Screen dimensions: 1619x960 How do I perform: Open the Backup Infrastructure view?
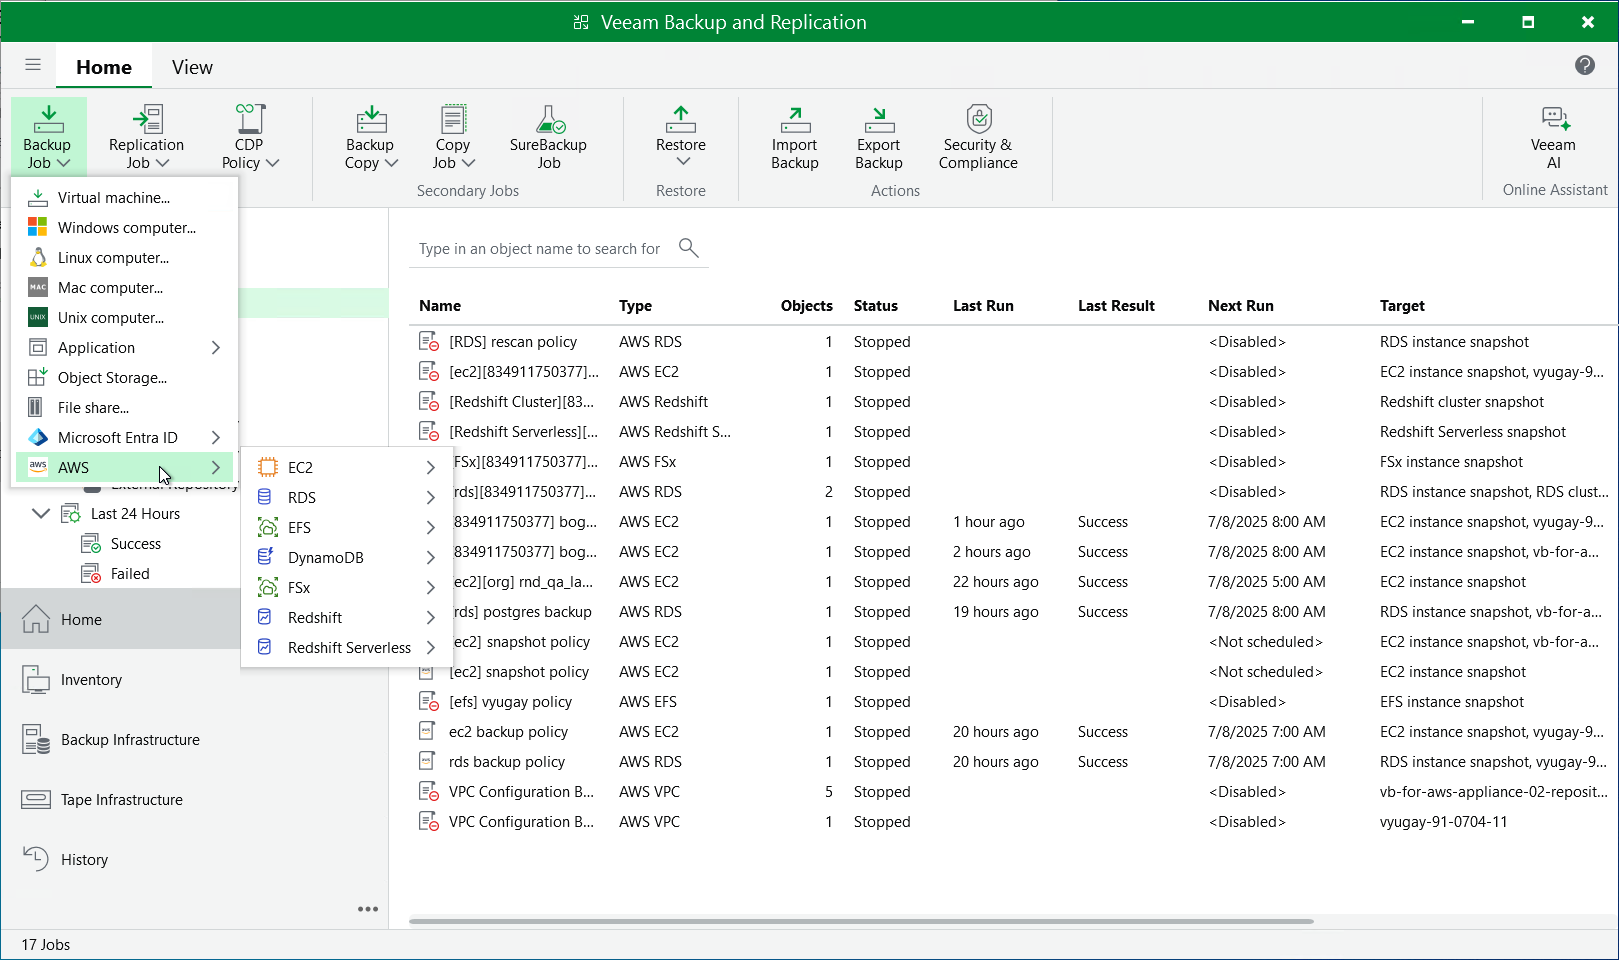coord(130,740)
